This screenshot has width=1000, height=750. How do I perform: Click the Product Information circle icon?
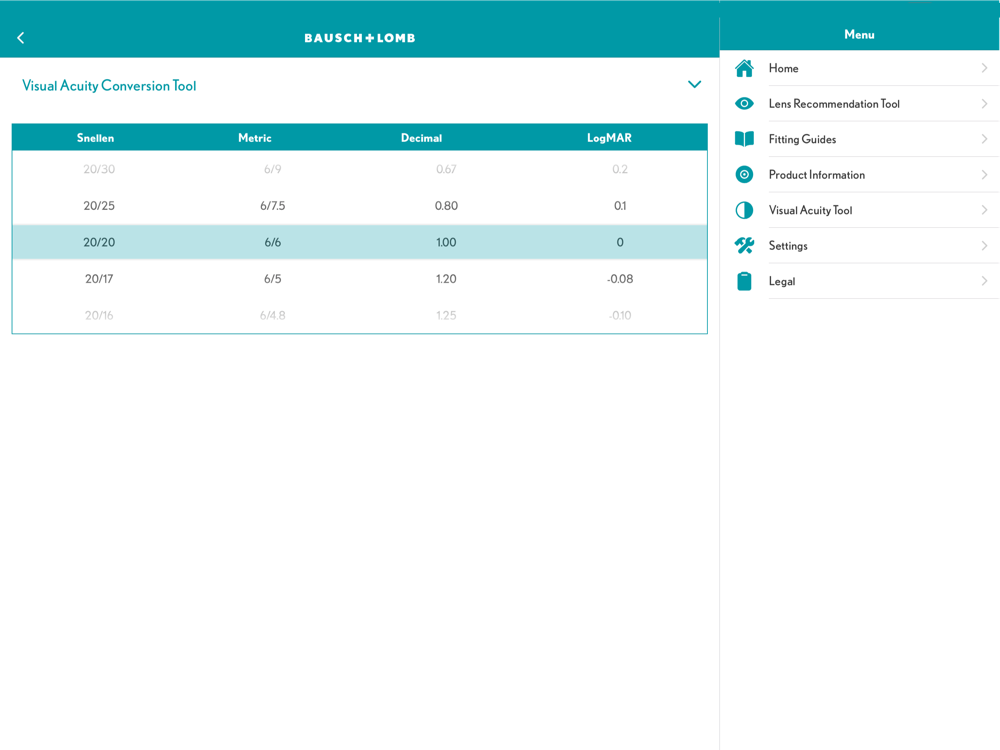click(744, 174)
